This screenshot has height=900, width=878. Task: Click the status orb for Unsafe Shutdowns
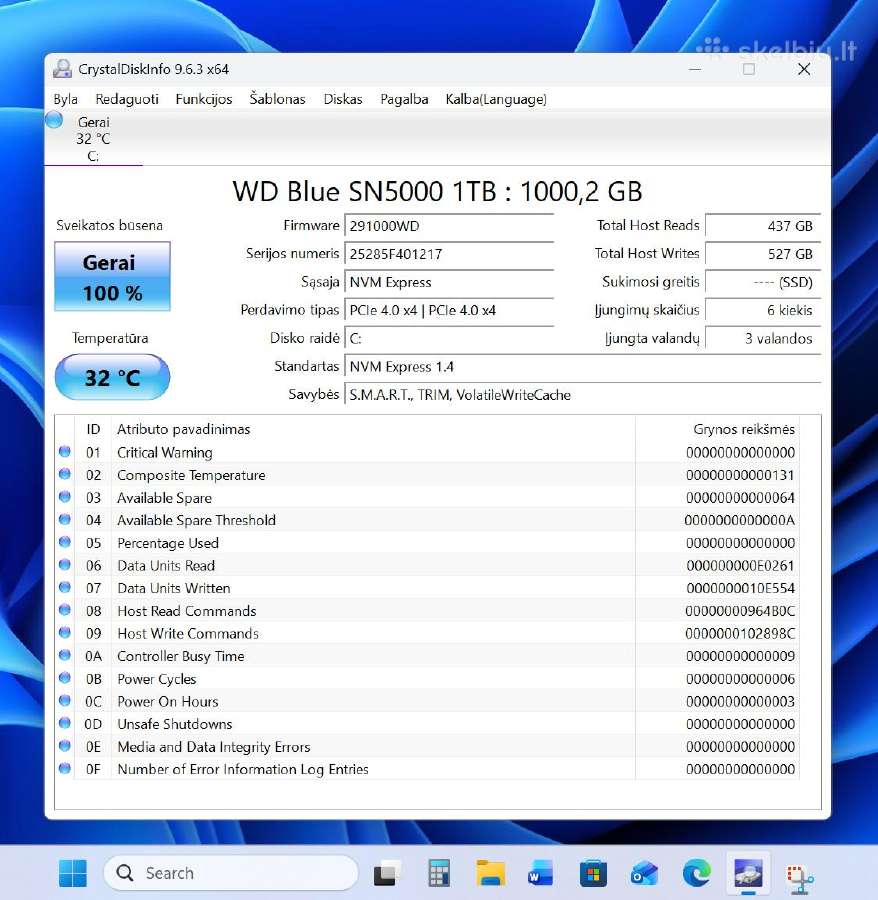(x=65, y=723)
